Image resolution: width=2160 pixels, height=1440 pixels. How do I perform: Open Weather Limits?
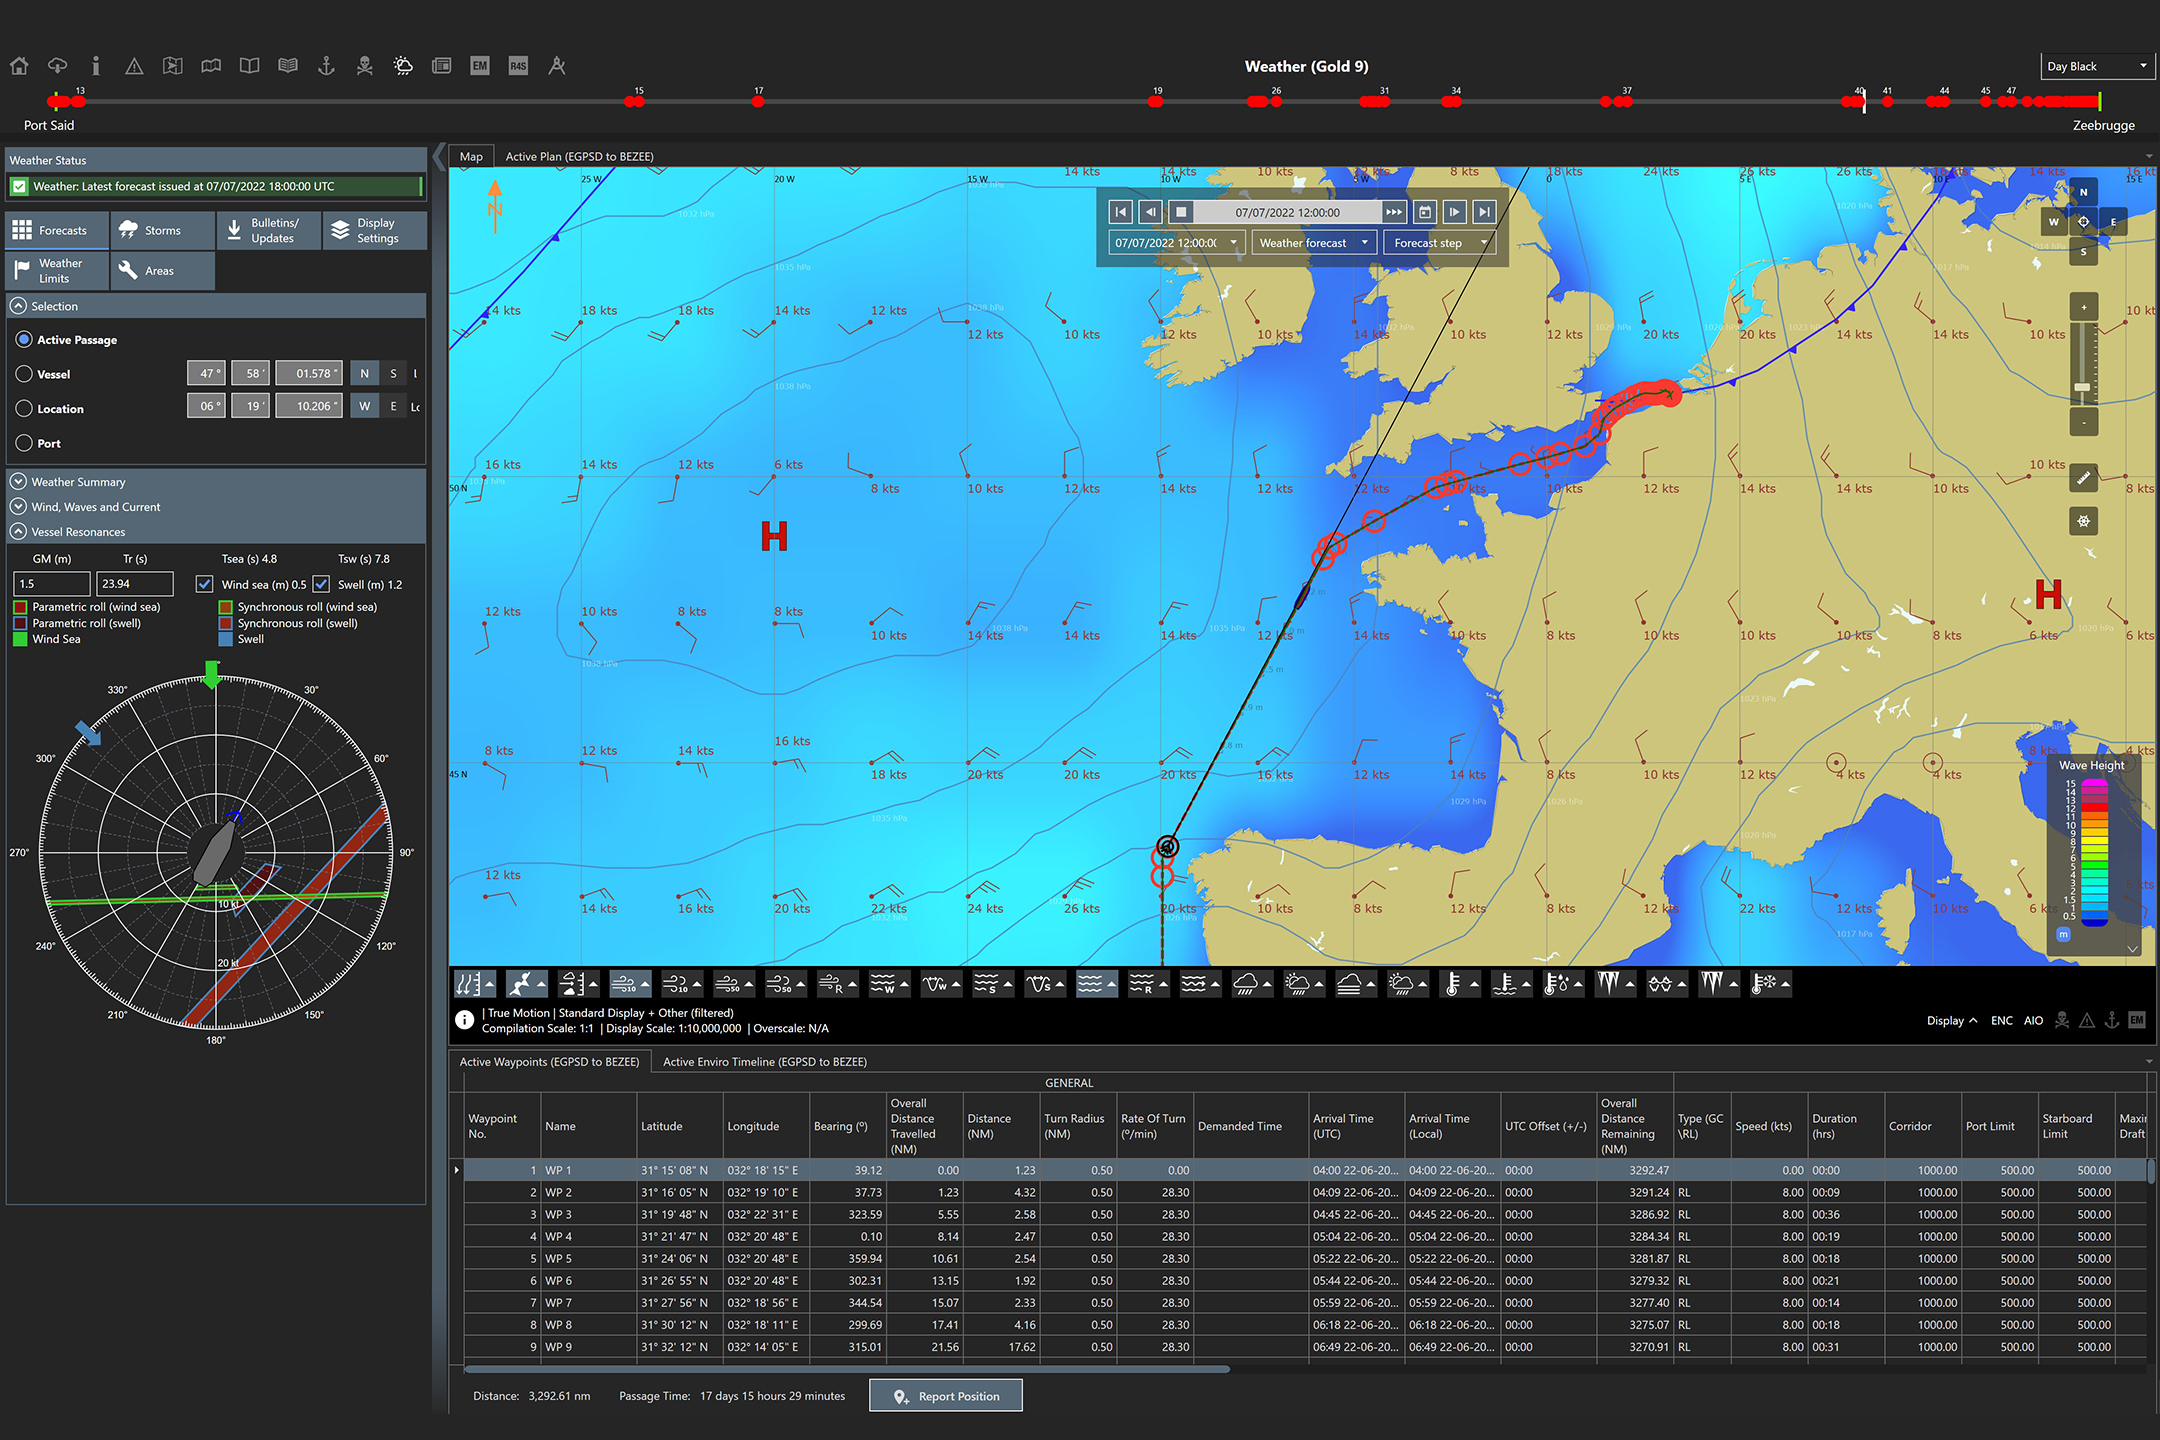point(57,271)
